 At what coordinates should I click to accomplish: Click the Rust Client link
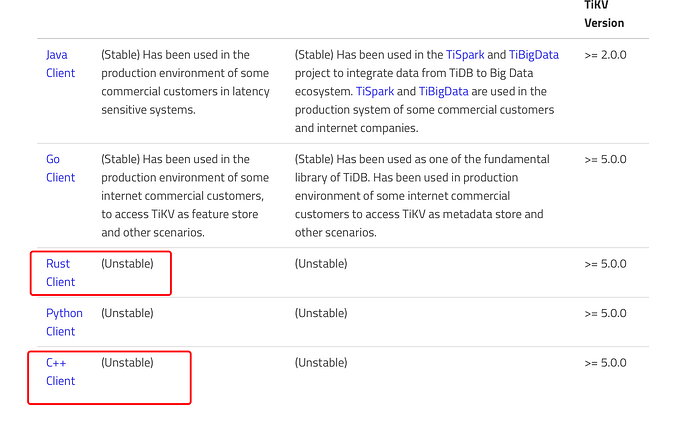coord(60,272)
